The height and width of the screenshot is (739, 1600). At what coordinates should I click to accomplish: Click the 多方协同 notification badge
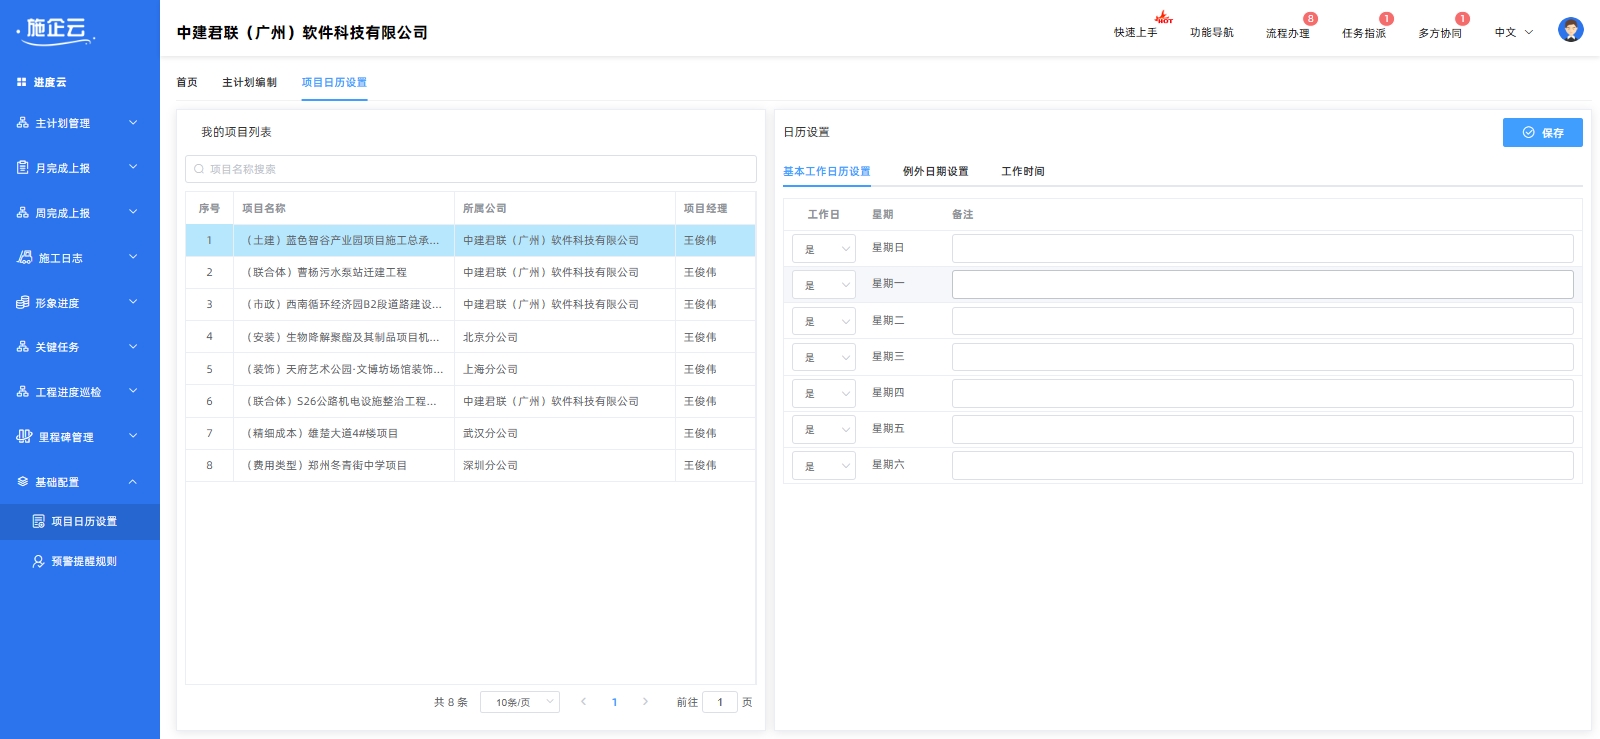(1462, 19)
